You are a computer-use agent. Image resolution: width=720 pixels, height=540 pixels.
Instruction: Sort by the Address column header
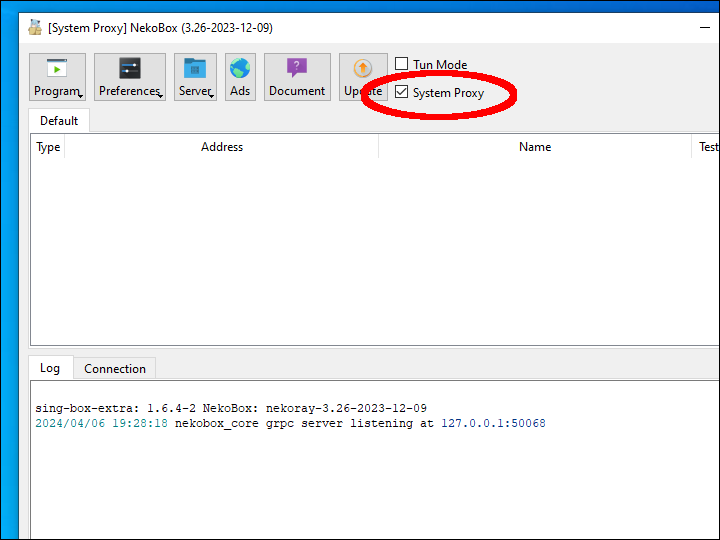tap(222, 147)
